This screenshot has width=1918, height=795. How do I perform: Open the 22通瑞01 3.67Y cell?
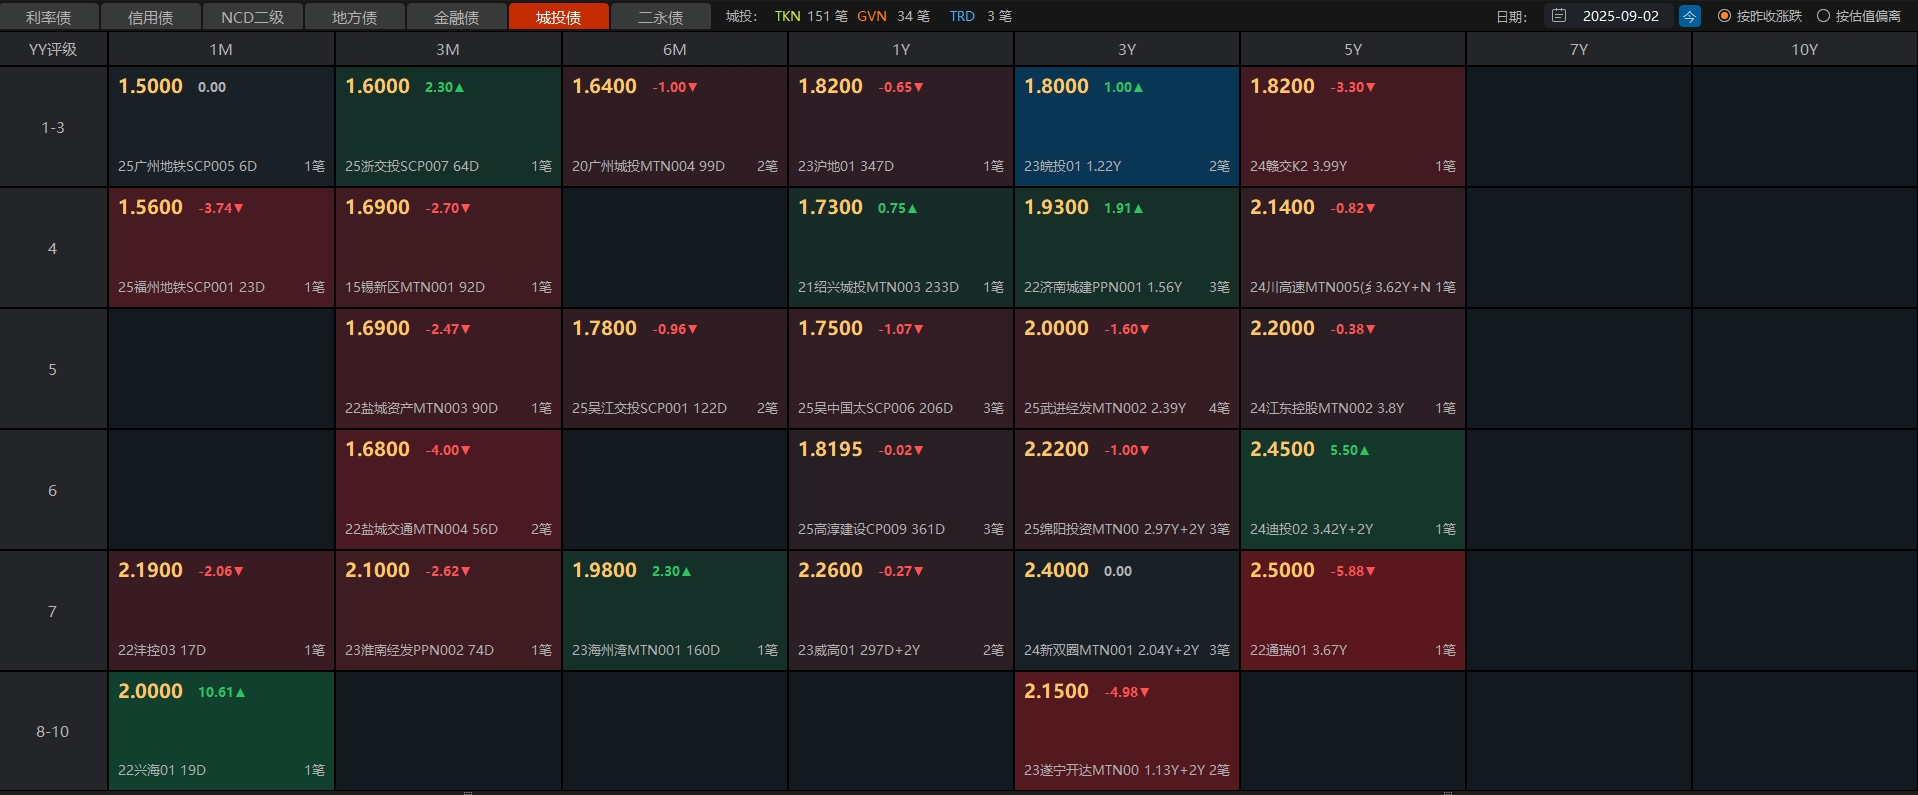(x=1353, y=611)
